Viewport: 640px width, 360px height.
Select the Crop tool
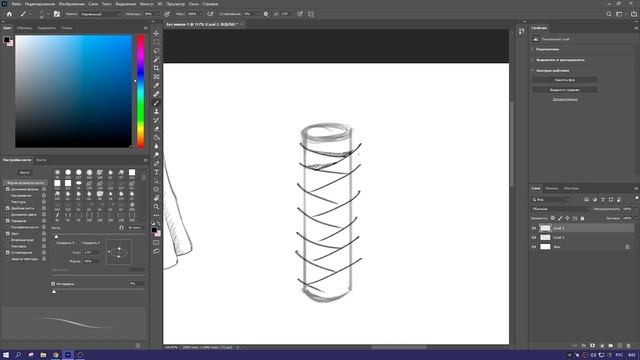[x=156, y=68]
